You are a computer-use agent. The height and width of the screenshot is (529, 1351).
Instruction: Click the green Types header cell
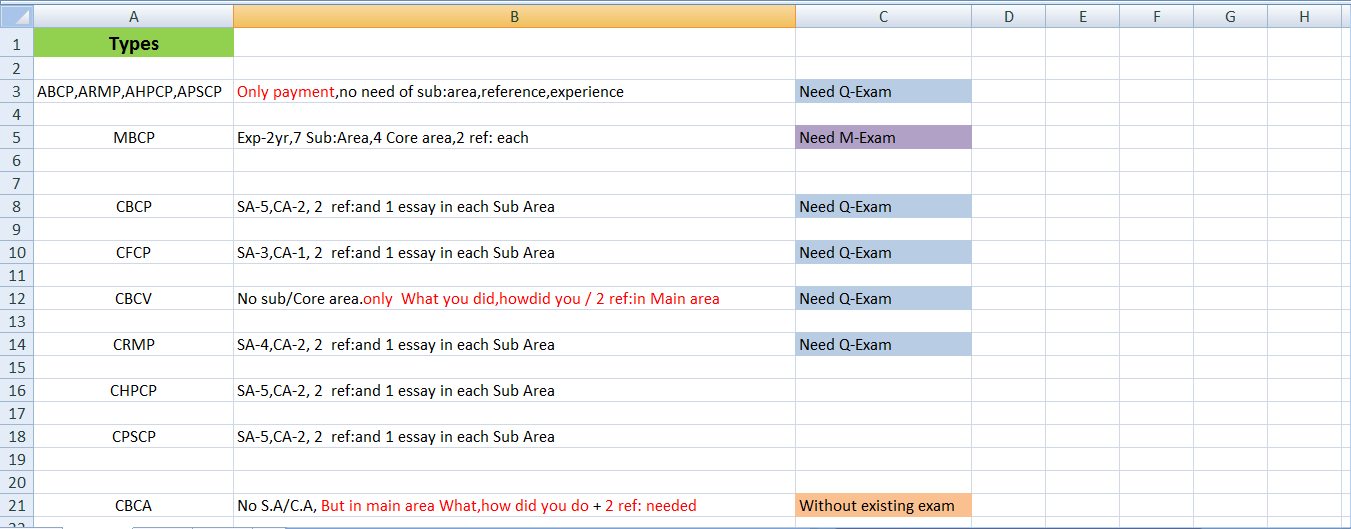133,44
